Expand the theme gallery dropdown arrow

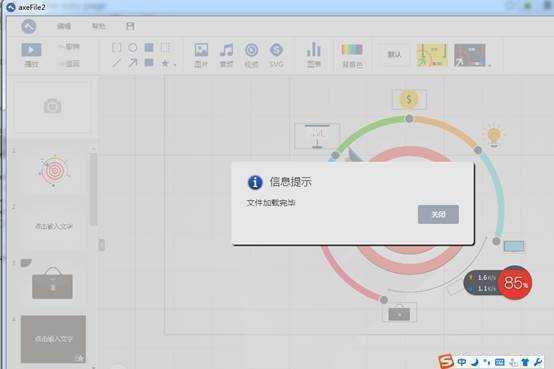click(490, 65)
